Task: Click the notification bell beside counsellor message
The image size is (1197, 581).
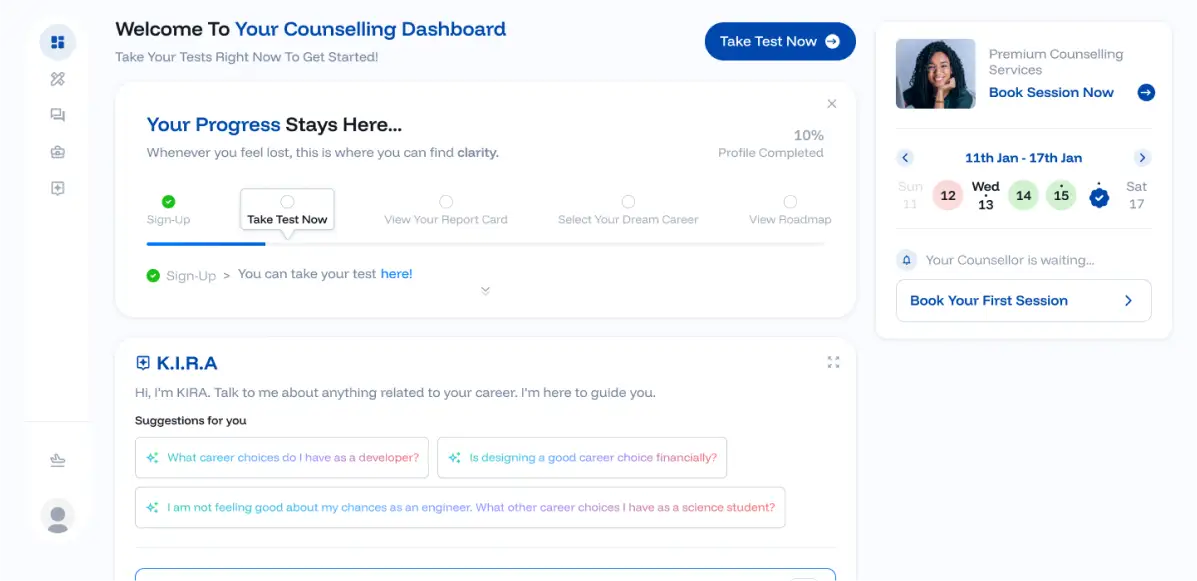Action: pyautogui.click(x=906, y=259)
